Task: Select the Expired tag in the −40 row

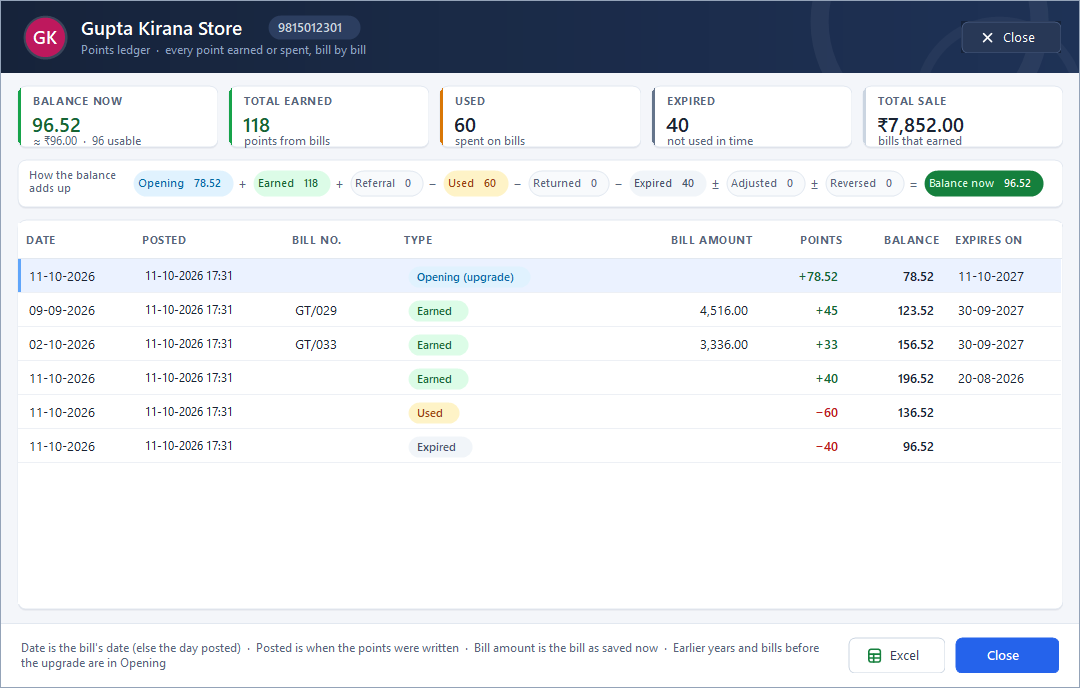Action: click(440, 447)
